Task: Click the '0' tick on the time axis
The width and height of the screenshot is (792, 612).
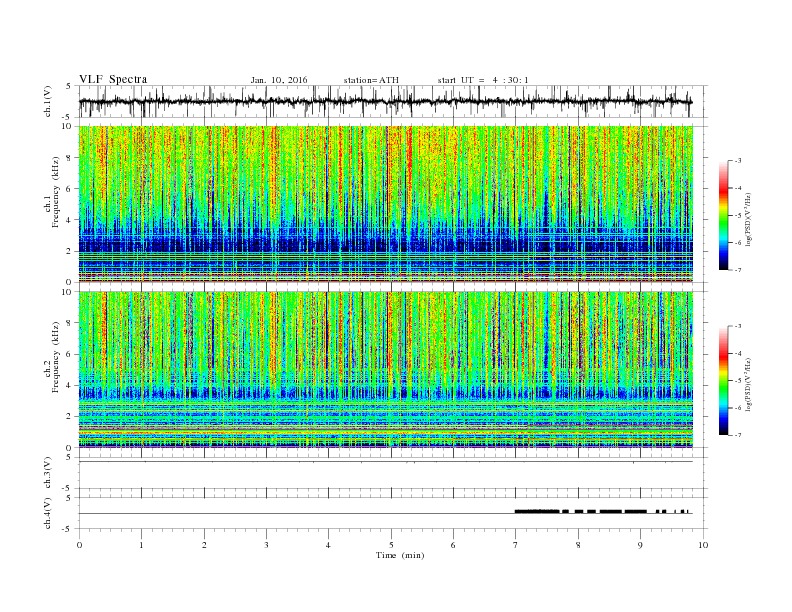Action: point(79,545)
